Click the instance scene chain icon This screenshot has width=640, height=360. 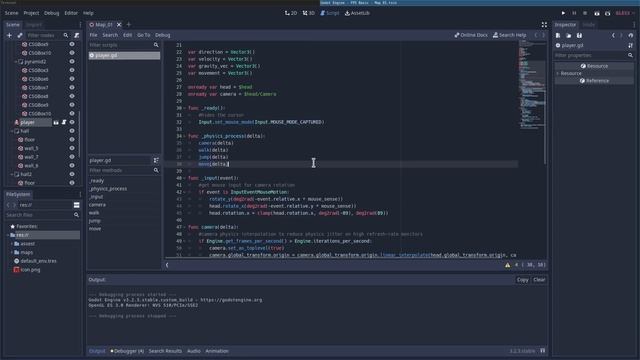coord(20,36)
